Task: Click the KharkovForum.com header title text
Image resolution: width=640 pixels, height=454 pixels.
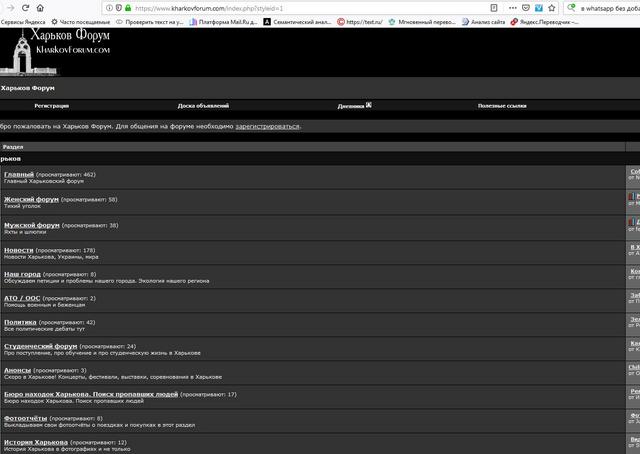Action: tap(73, 50)
